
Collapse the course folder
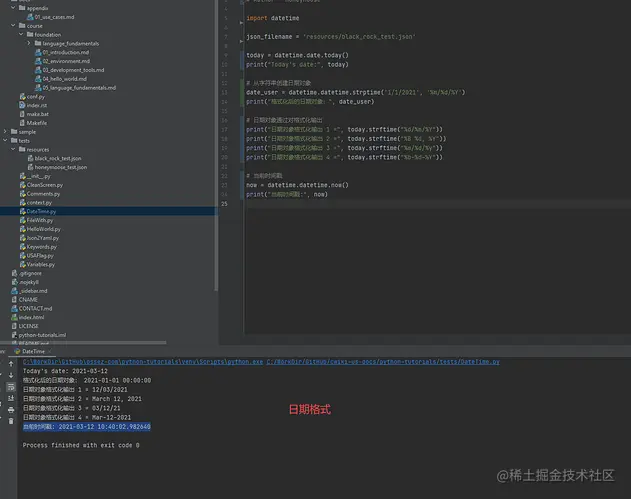(13, 25)
